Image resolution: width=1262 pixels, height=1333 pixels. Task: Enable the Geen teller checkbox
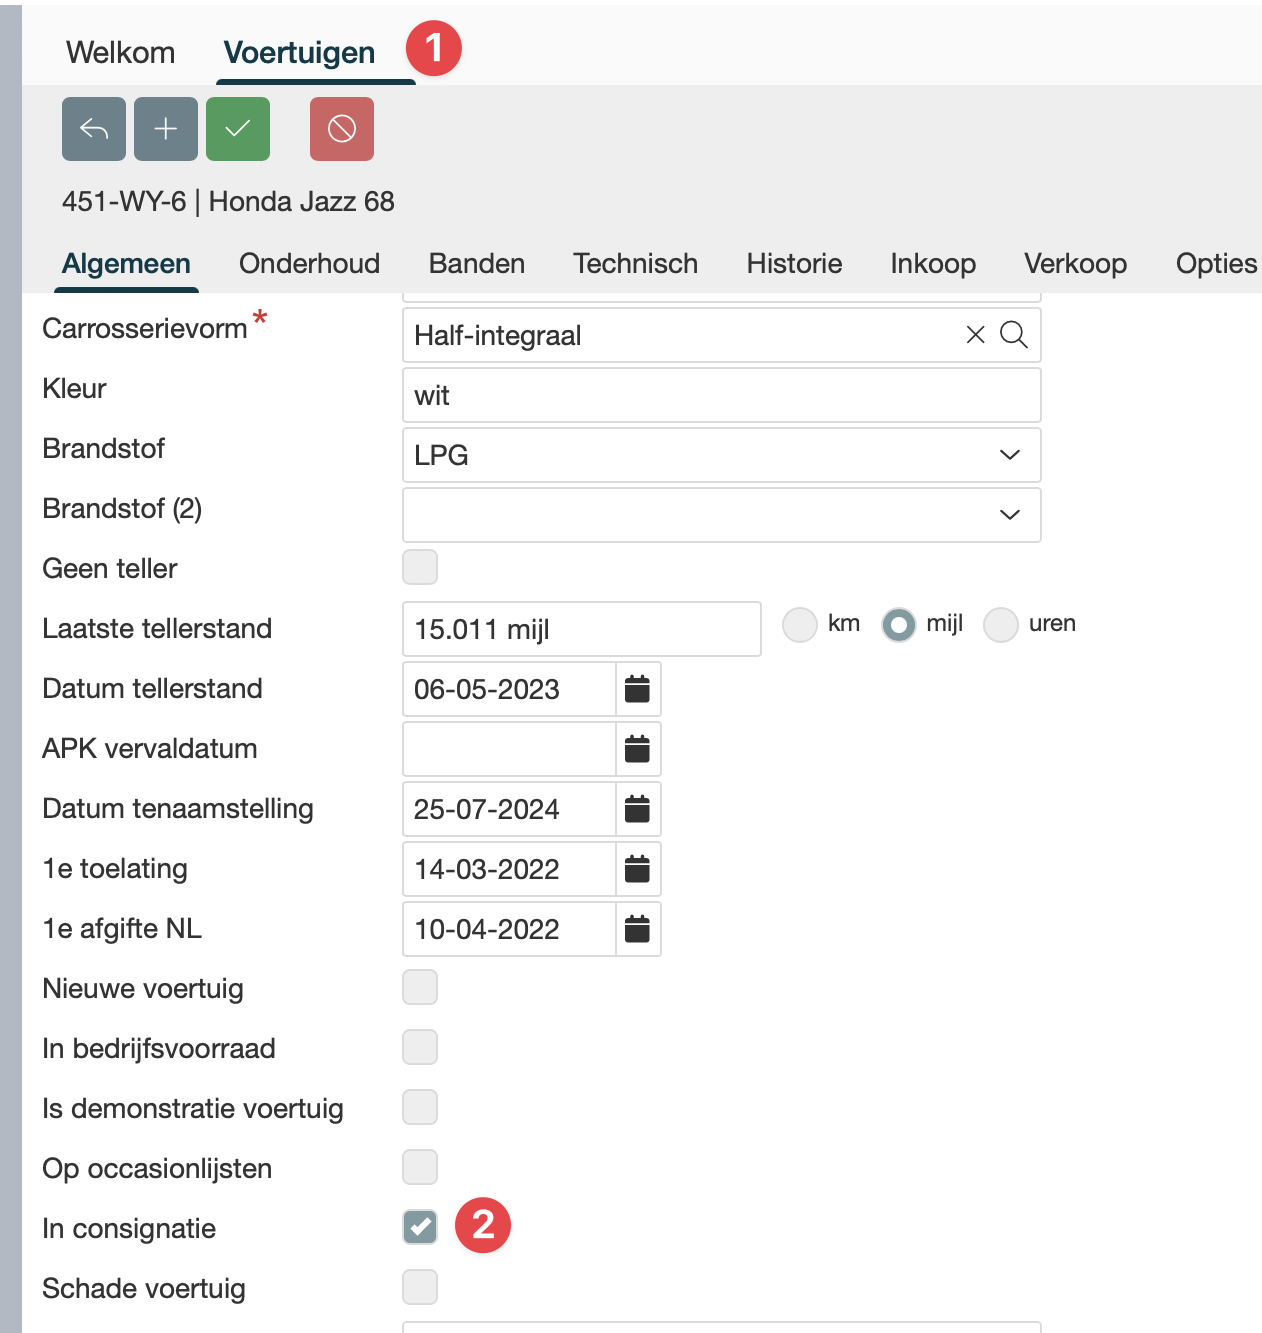(420, 567)
